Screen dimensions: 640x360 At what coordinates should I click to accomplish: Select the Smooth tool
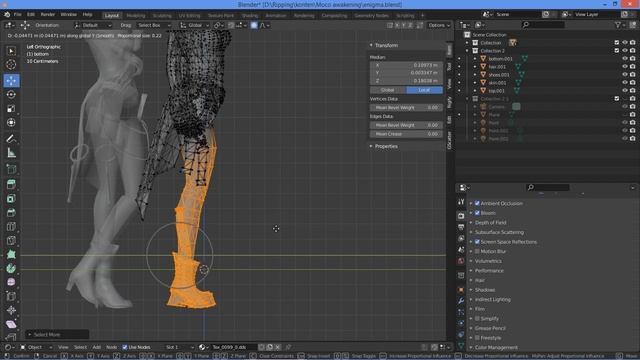click(11, 282)
